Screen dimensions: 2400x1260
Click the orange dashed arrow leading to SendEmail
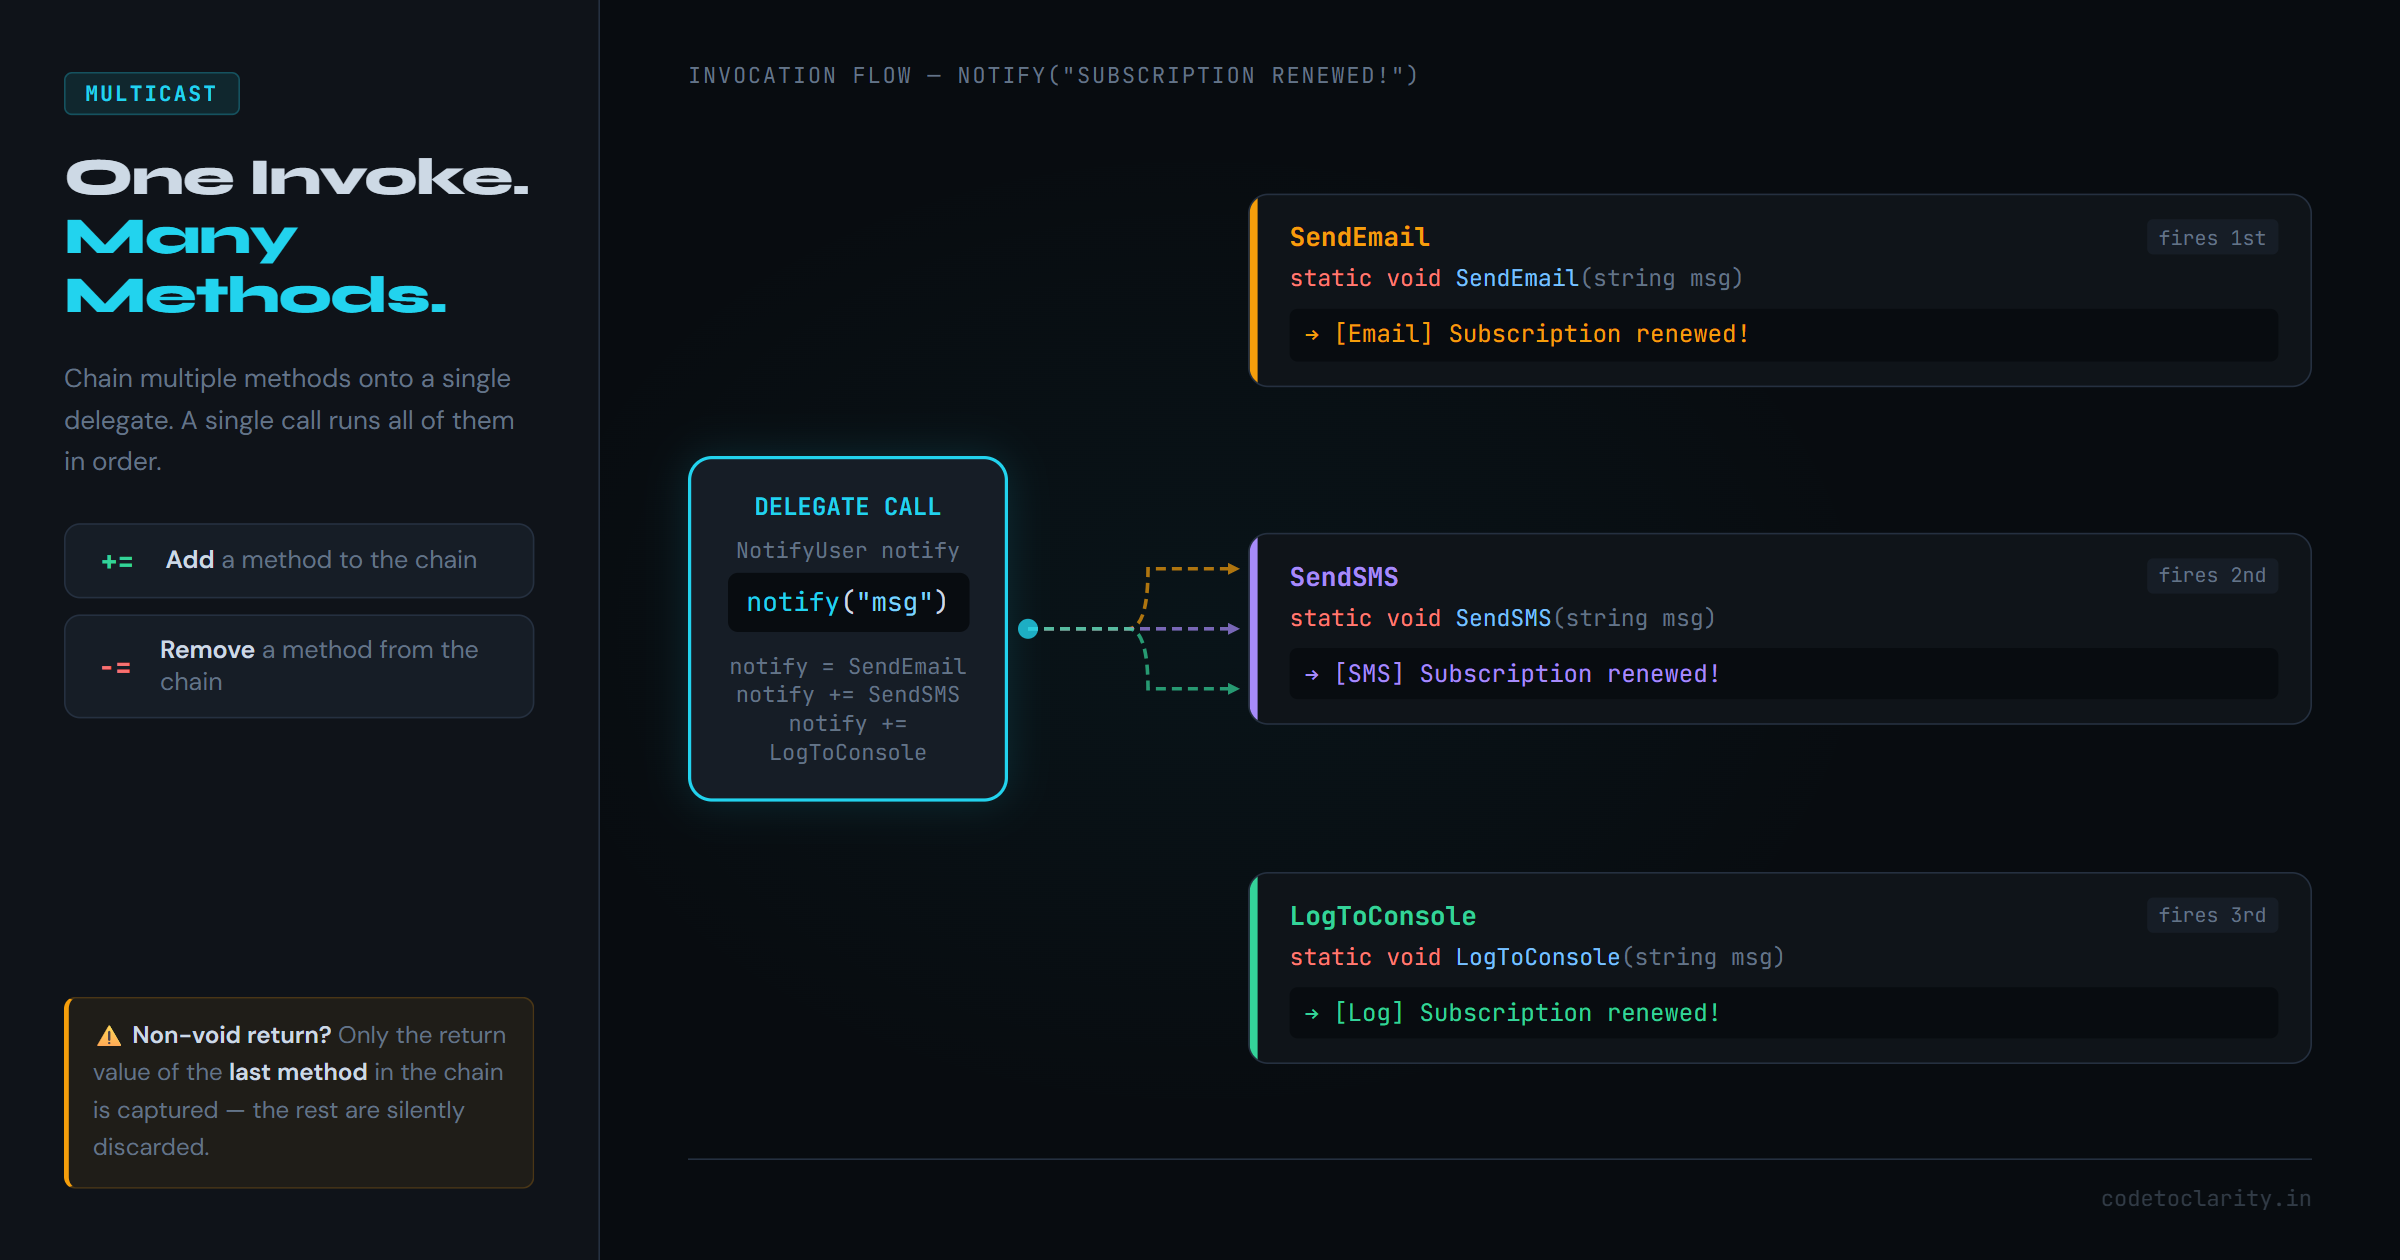pyautogui.click(x=1190, y=568)
